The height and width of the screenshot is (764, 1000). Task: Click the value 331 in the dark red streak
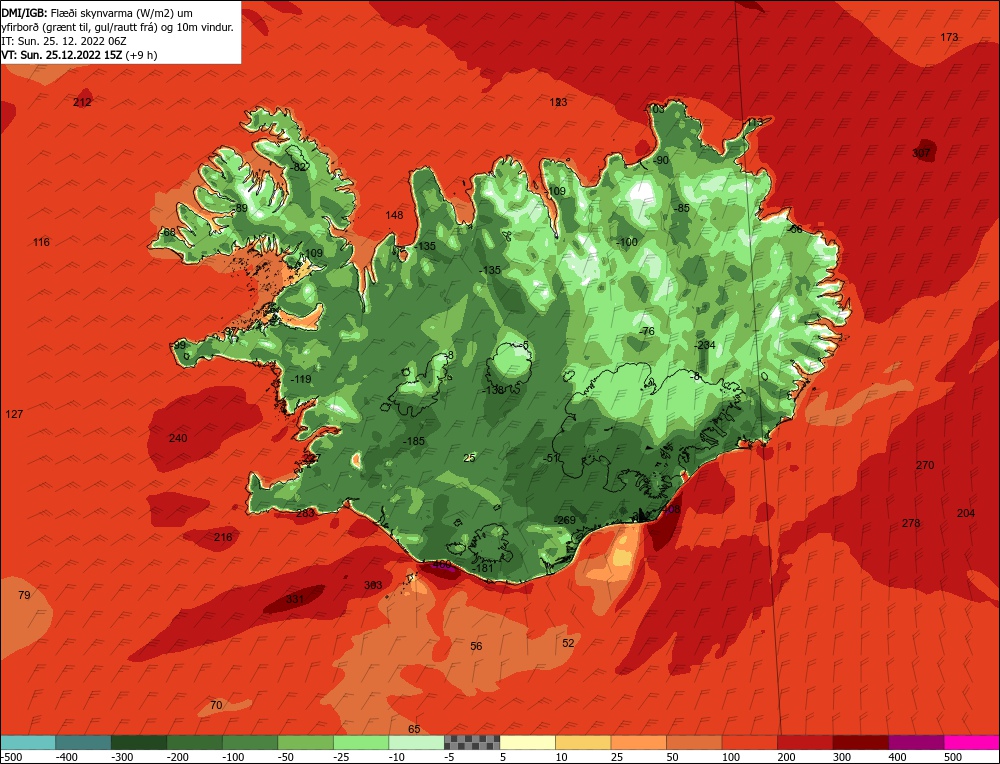click(295, 599)
